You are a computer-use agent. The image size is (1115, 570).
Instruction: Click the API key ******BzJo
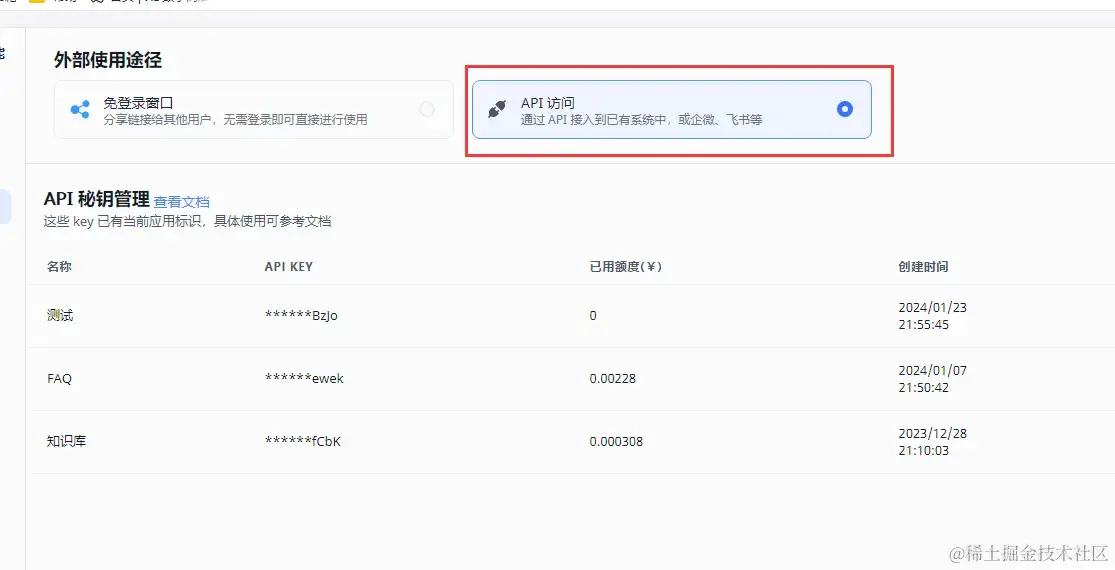(x=301, y=316)
